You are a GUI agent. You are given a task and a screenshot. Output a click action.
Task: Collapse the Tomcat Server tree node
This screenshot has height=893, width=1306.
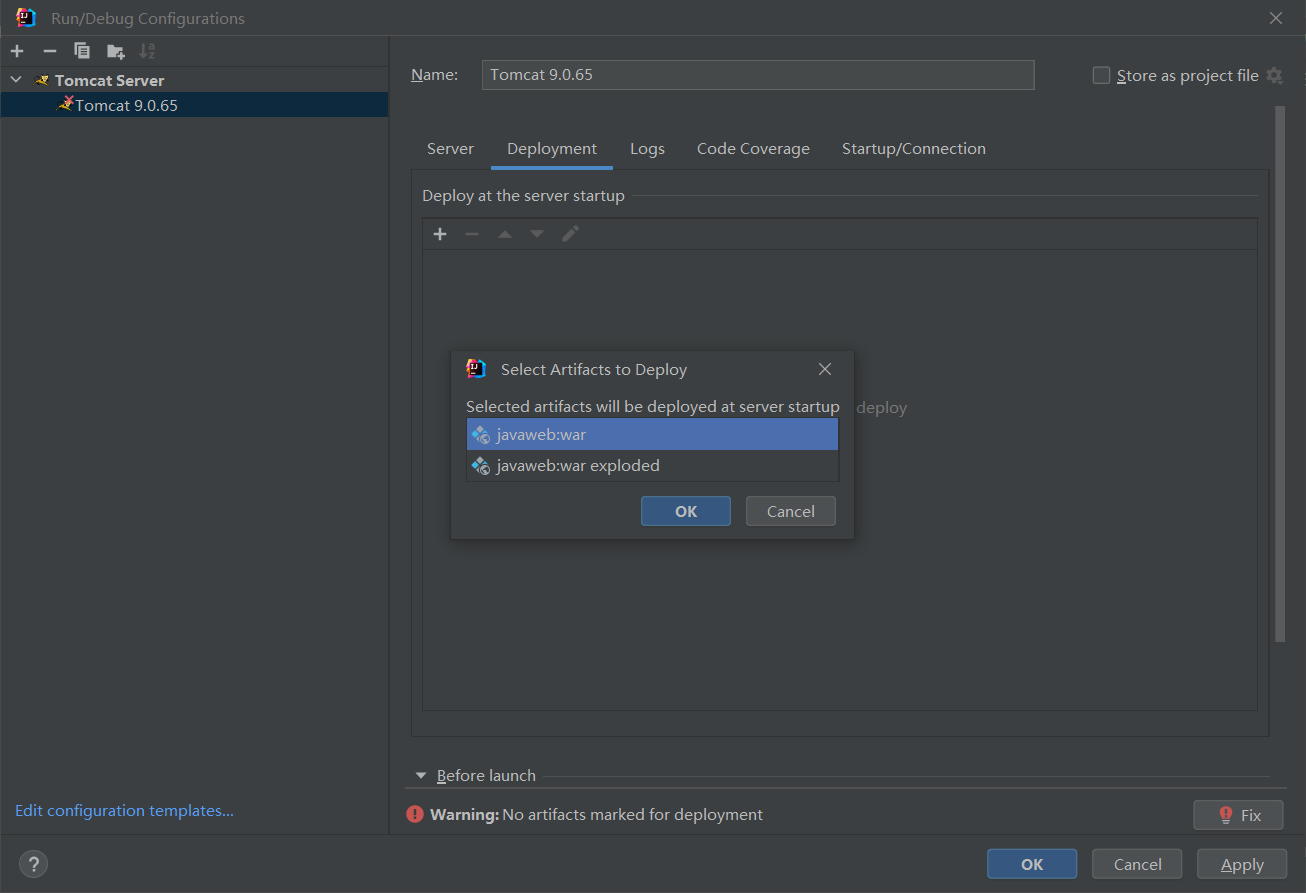(x=16, y=80)
